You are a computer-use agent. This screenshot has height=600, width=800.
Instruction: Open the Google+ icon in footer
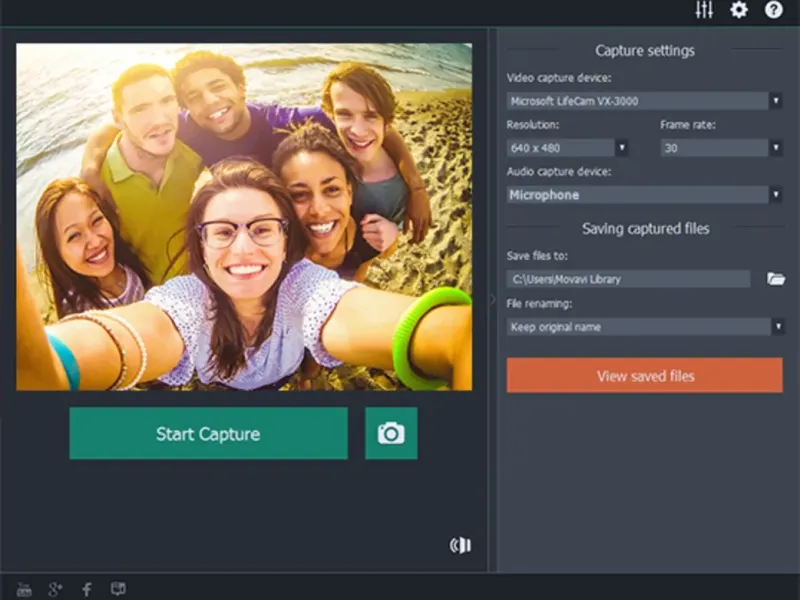click(x=55, y=589)
